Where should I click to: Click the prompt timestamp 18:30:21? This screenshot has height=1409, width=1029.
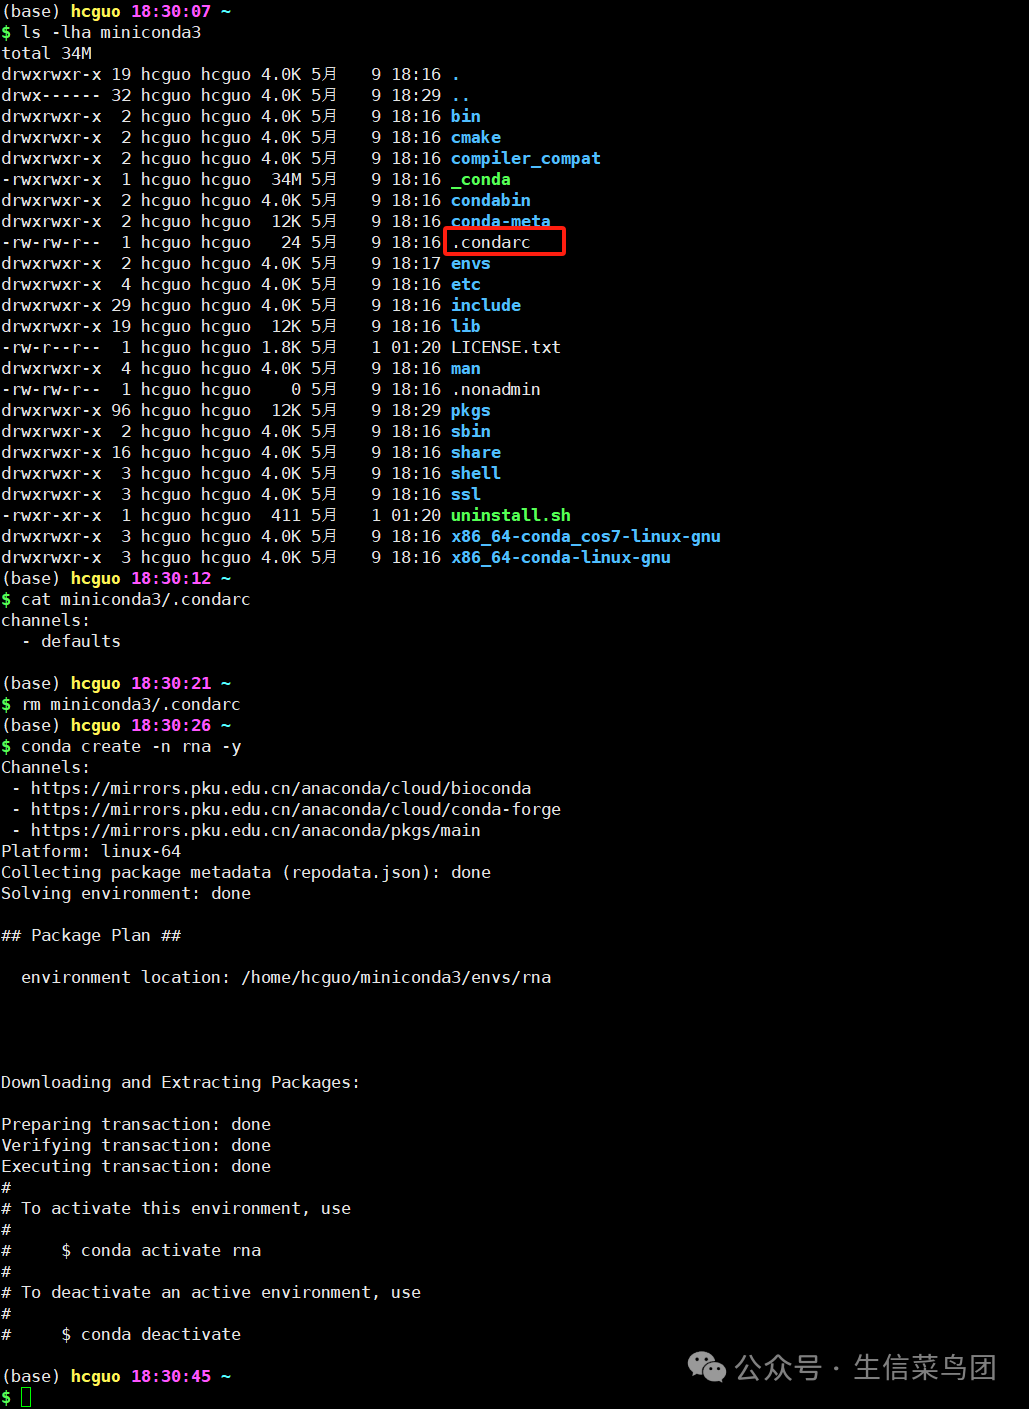pyautogui.click(x=171, y=683)
